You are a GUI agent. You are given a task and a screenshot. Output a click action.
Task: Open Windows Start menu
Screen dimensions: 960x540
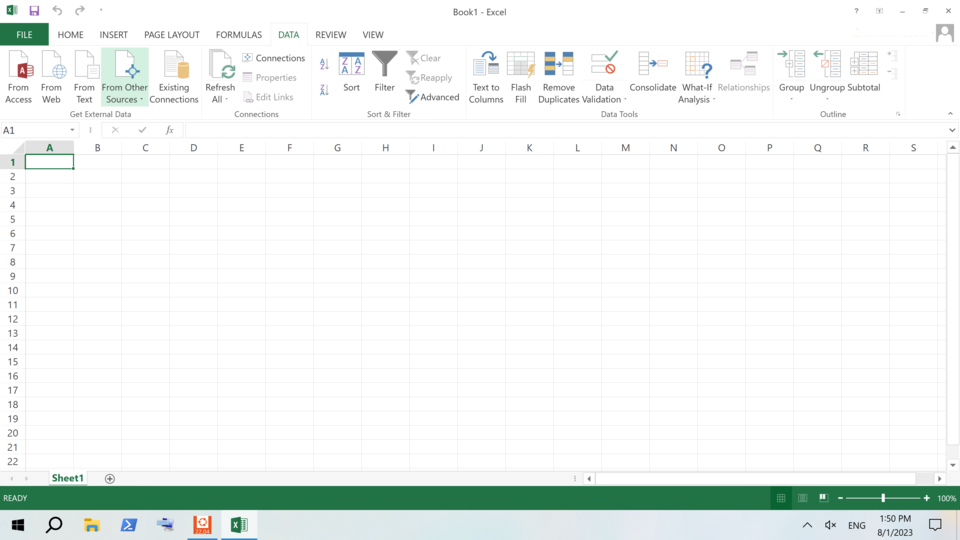(x=18, y=525)
